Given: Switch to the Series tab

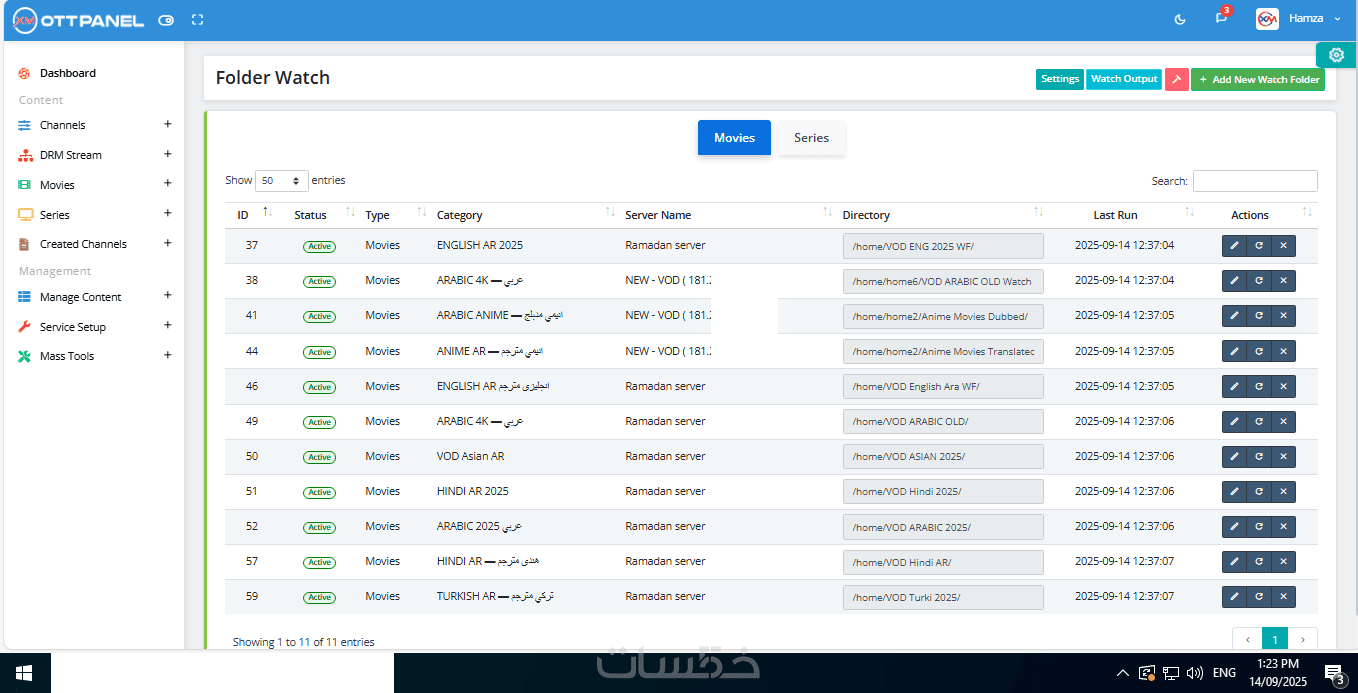Looking at the screenshot, I should tap(811, 138).
